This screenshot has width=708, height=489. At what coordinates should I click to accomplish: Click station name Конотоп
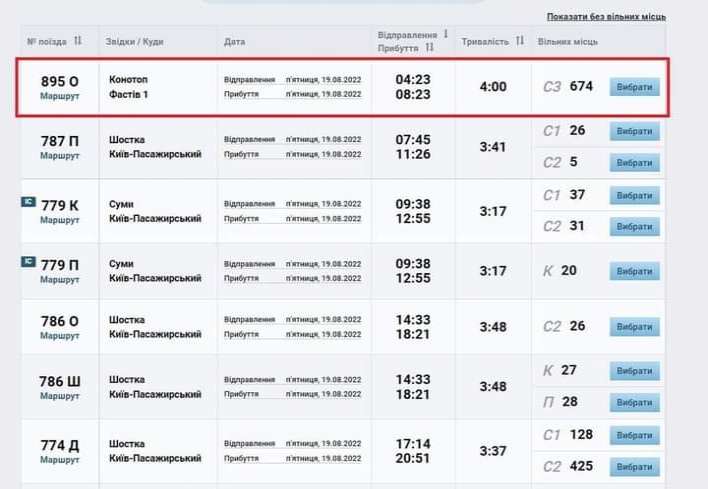click(128, 79)
